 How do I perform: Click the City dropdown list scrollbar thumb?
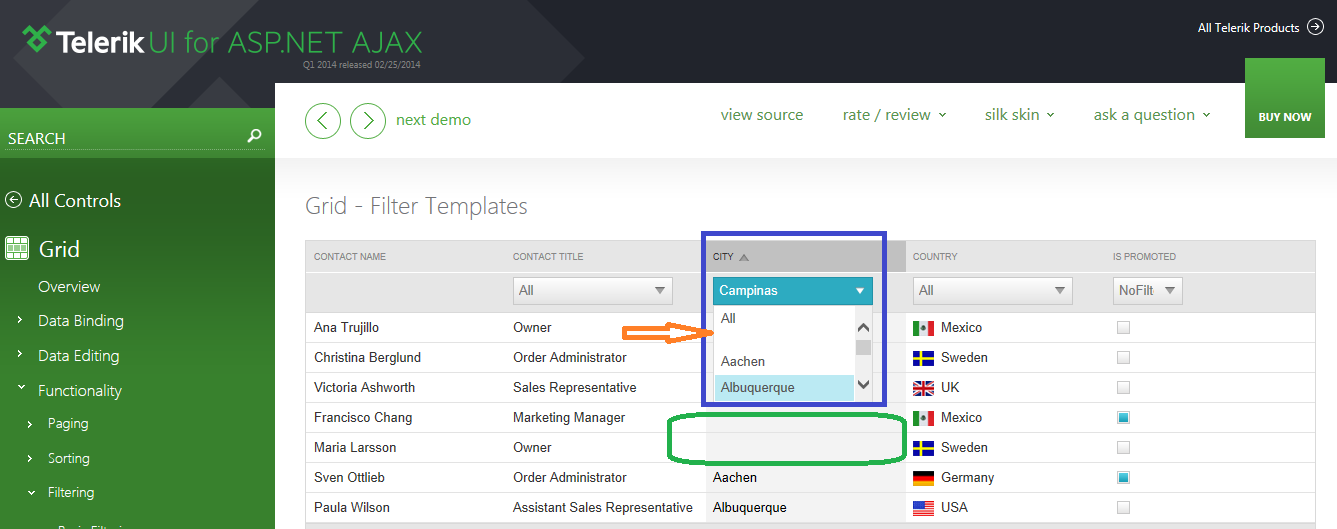click(864, 348)
